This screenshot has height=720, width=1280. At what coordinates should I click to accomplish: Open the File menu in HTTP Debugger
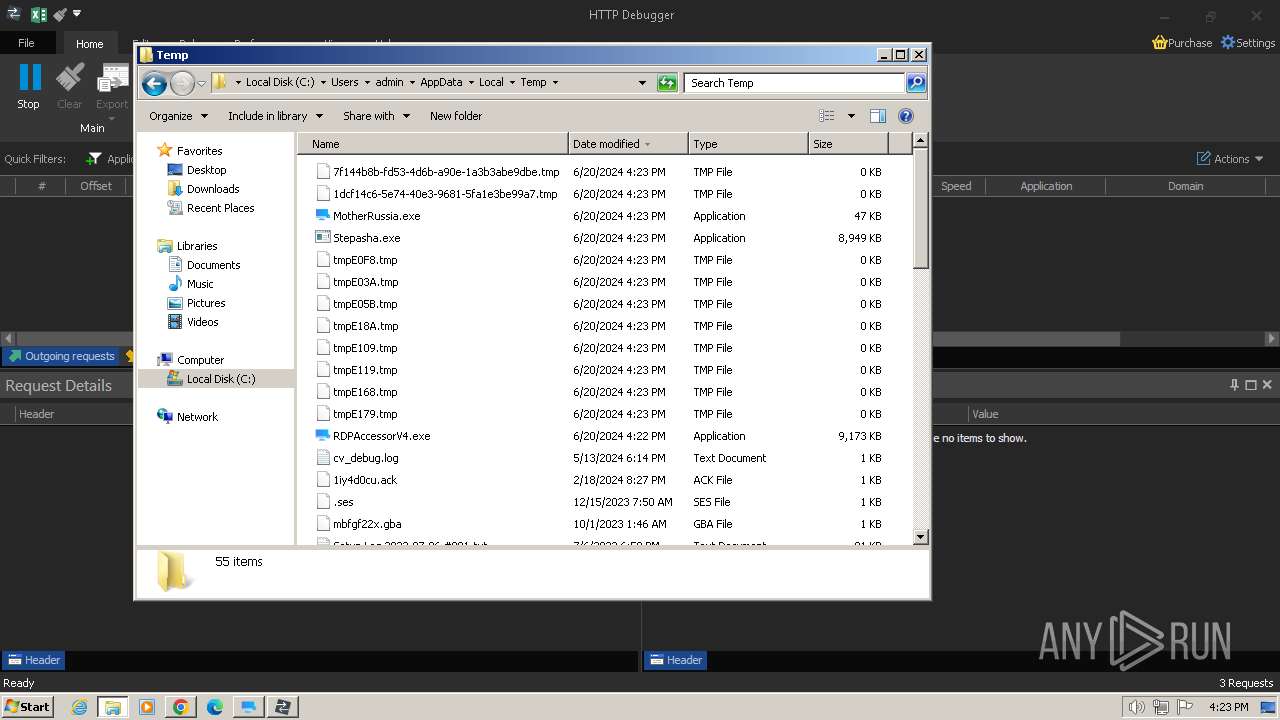[26, 43]
